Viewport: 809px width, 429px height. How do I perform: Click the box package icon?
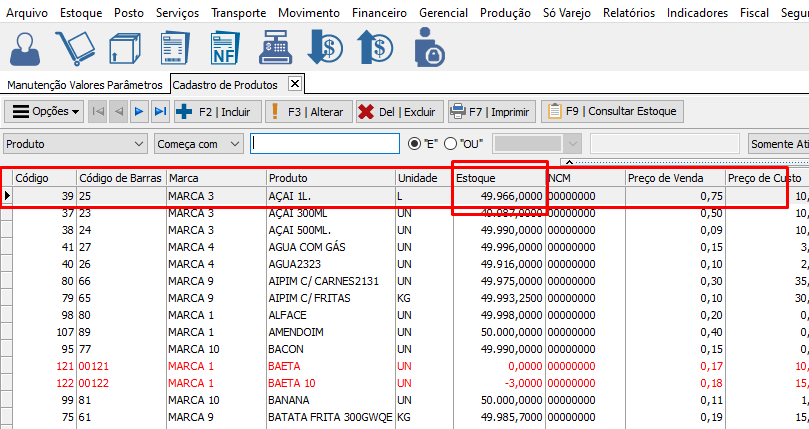point(126,48)
